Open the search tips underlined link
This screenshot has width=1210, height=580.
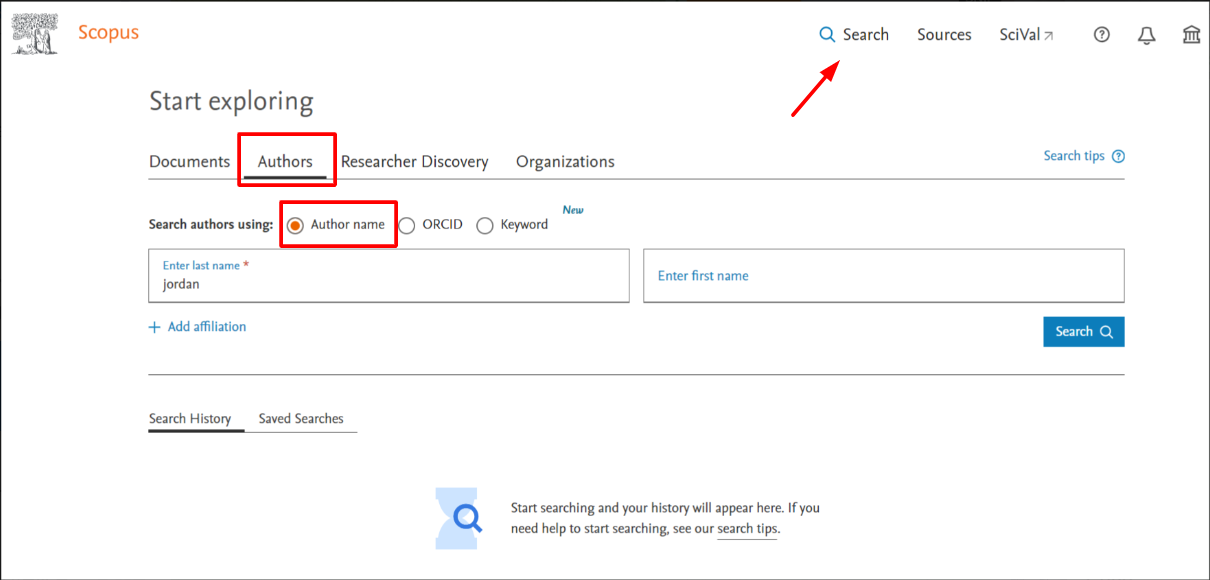coord(746,528)
